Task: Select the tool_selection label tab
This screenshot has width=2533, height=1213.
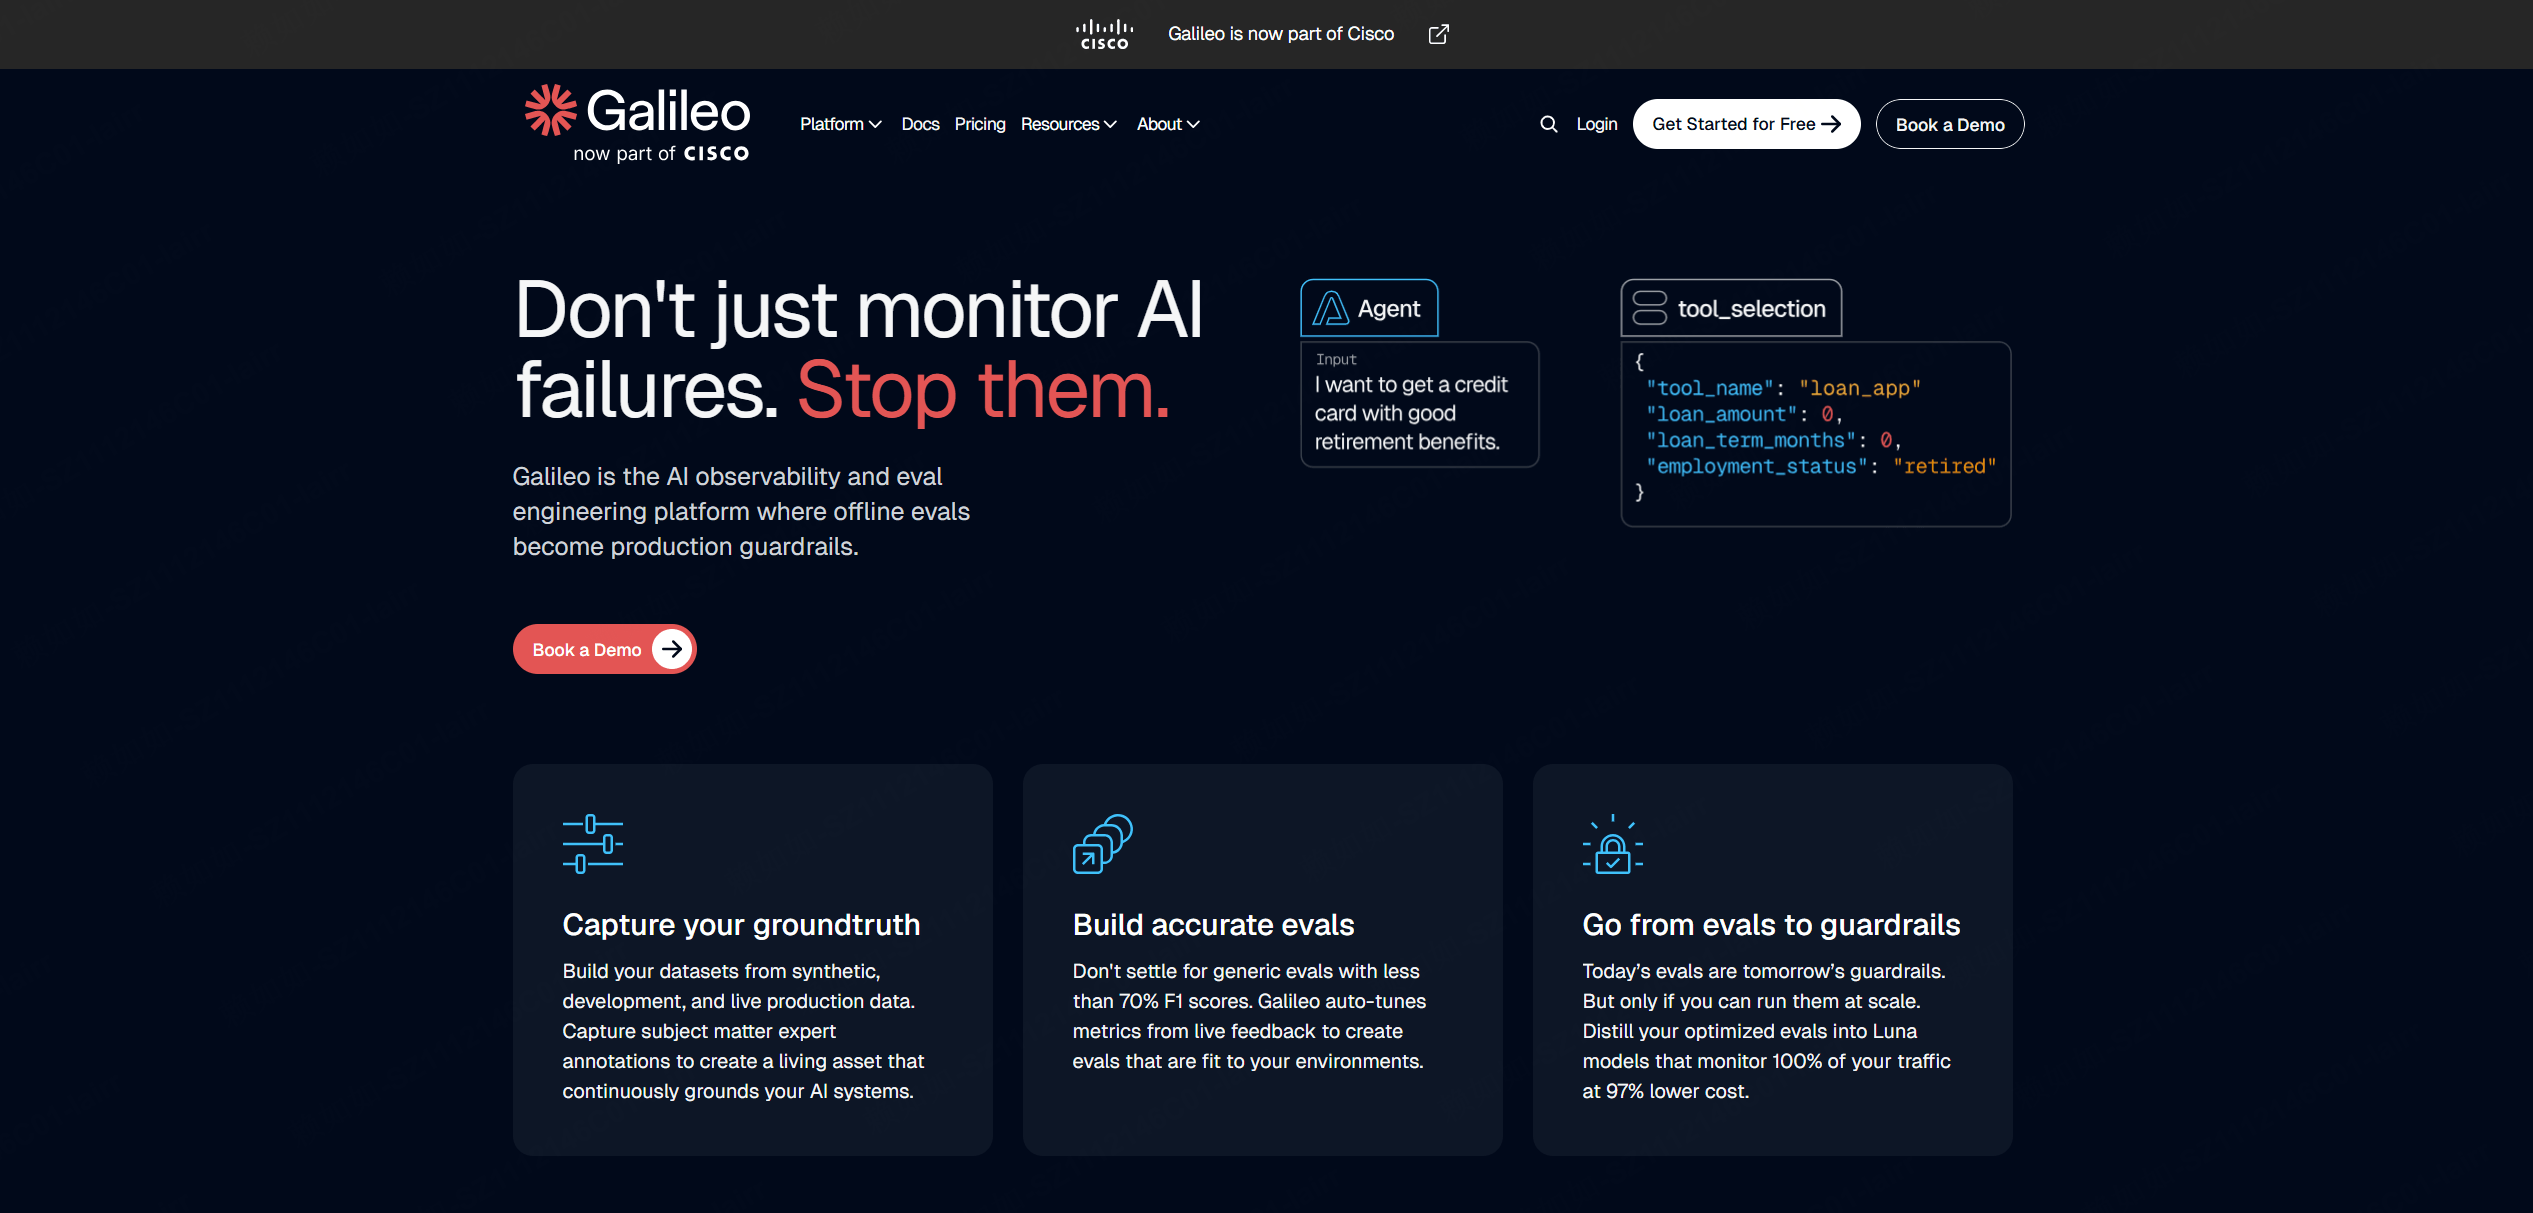Action: [x=1731, y=308]
